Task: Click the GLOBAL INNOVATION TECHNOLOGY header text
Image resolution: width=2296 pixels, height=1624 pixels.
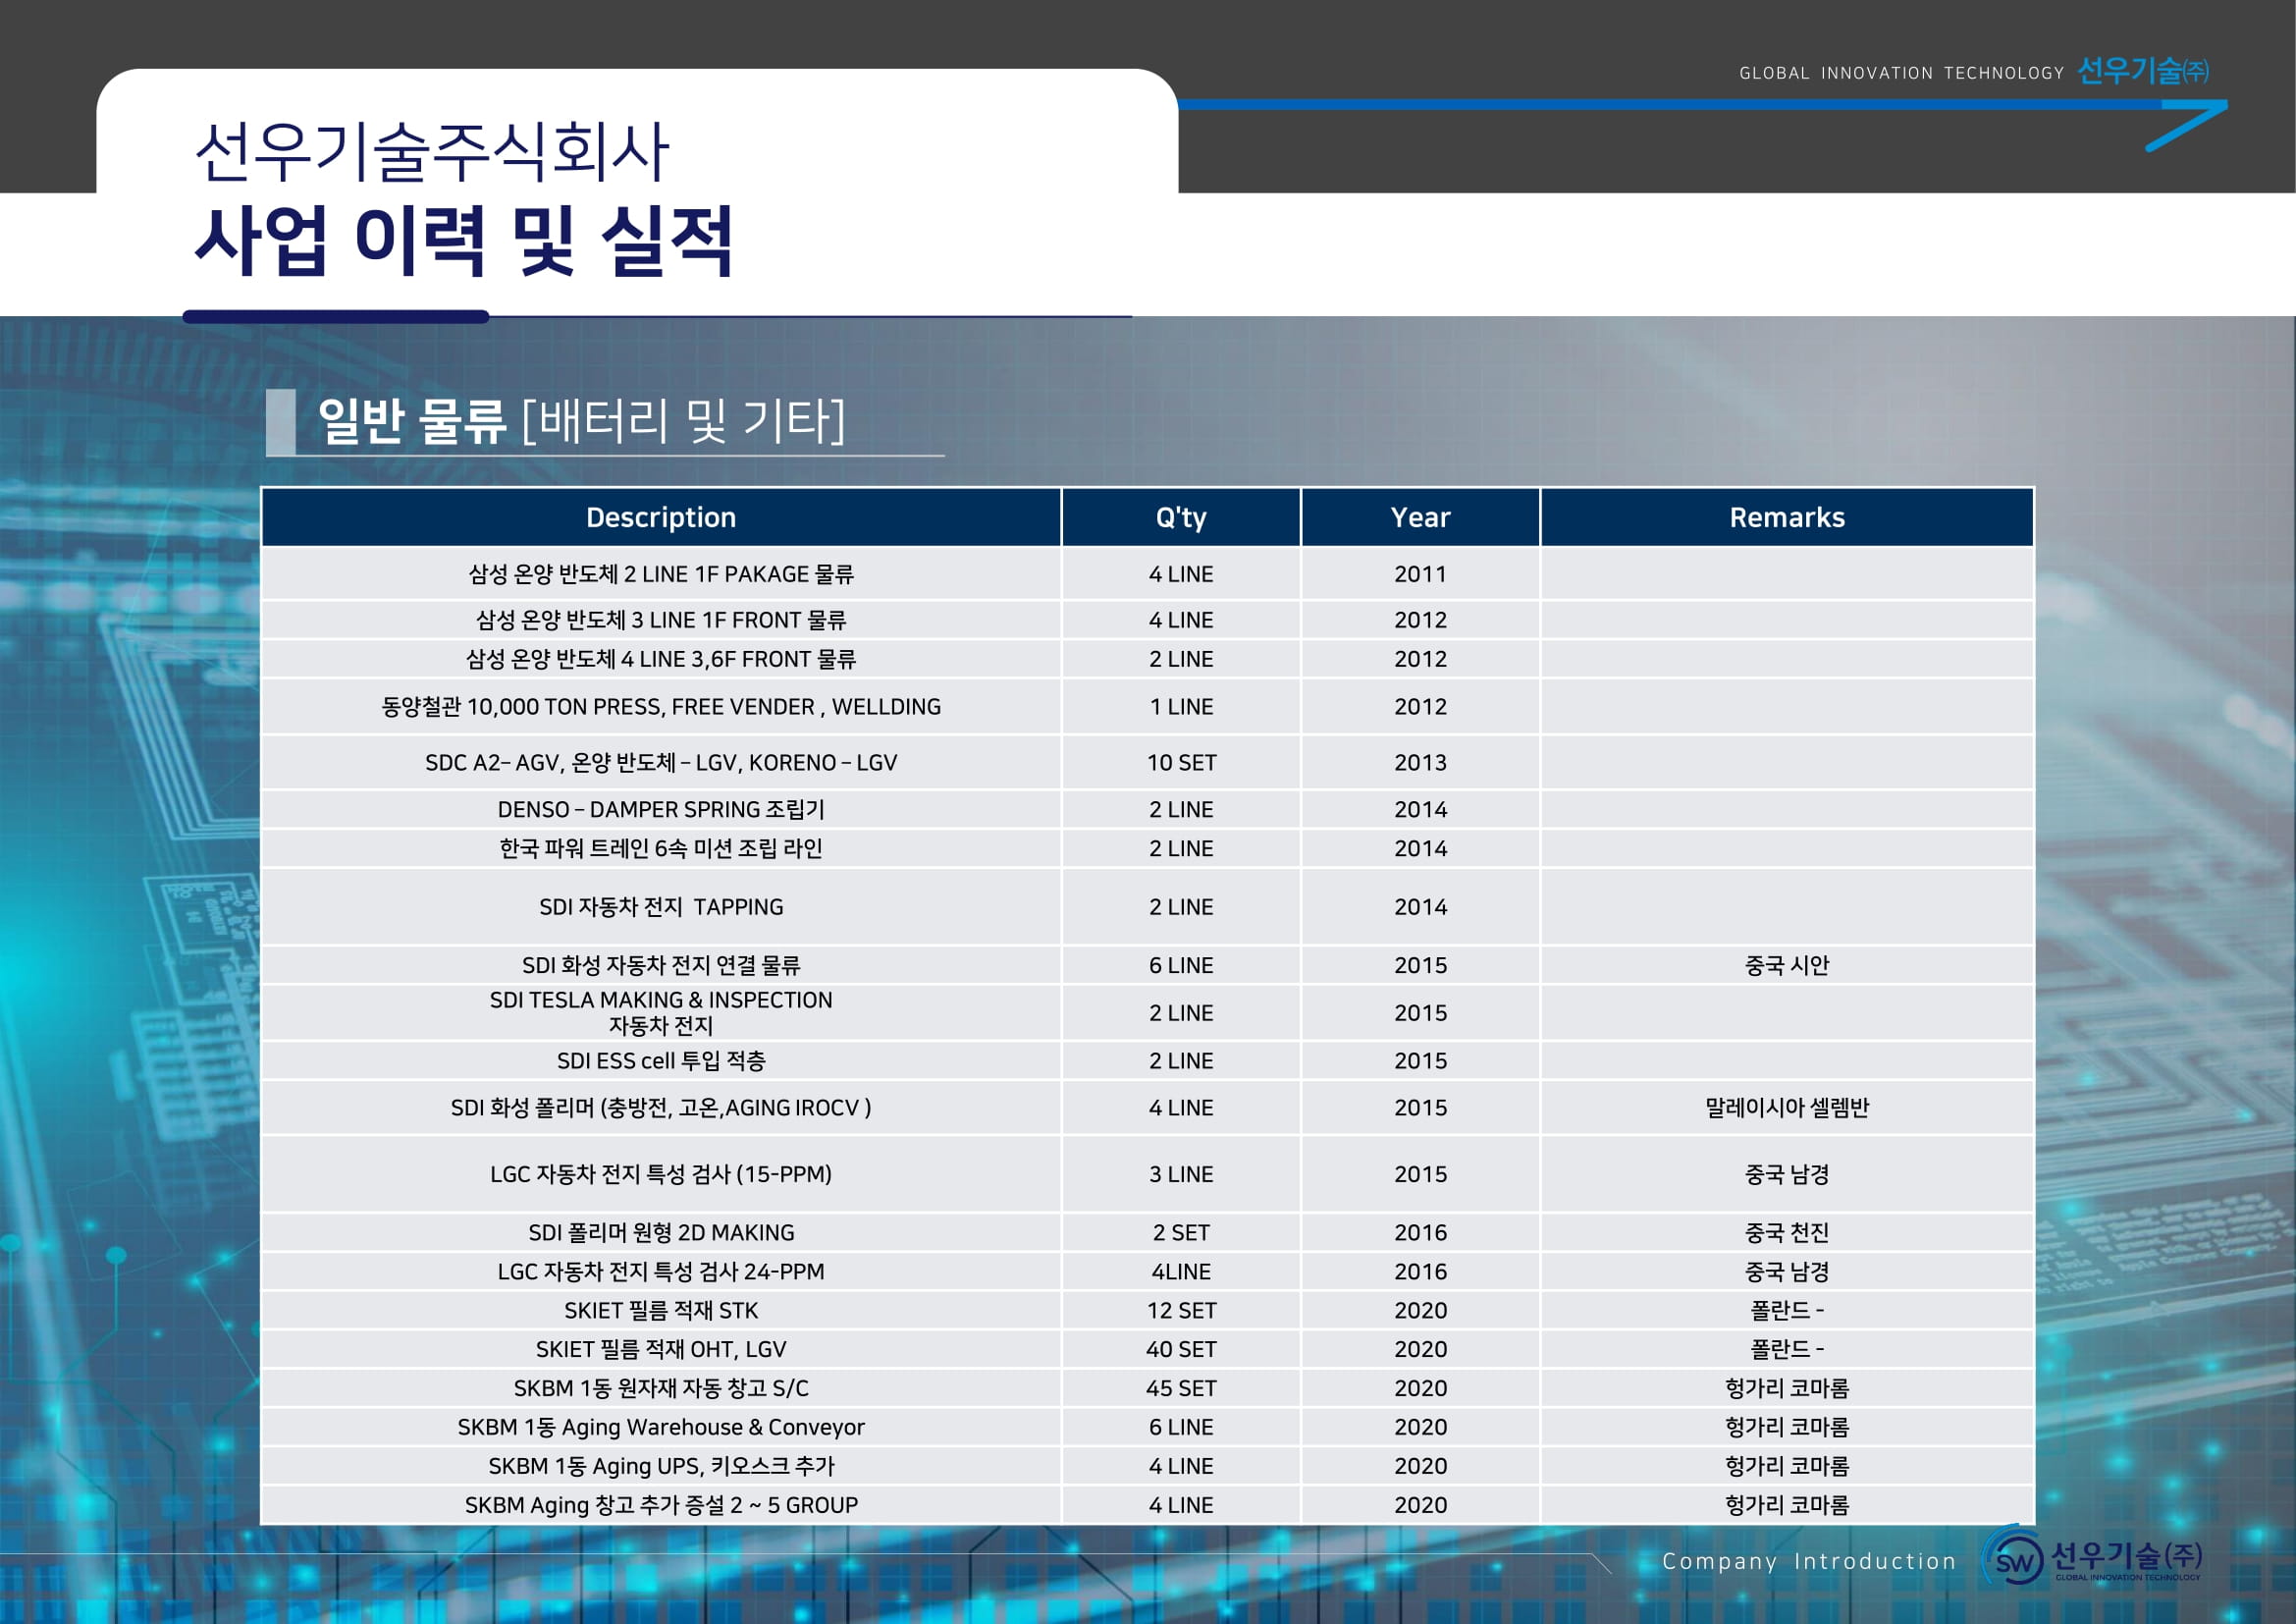Action: click(1901, 73)
